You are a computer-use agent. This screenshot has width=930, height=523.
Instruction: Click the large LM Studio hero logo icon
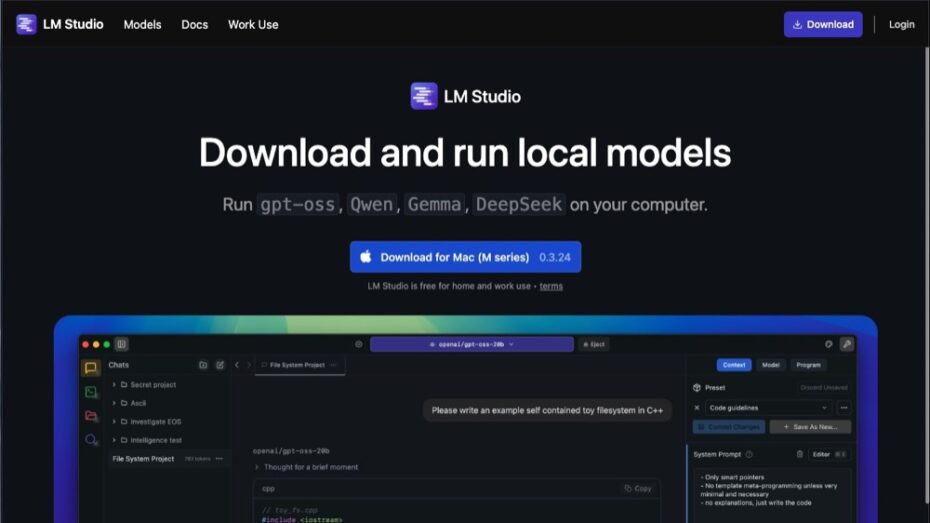coord(423,96)
